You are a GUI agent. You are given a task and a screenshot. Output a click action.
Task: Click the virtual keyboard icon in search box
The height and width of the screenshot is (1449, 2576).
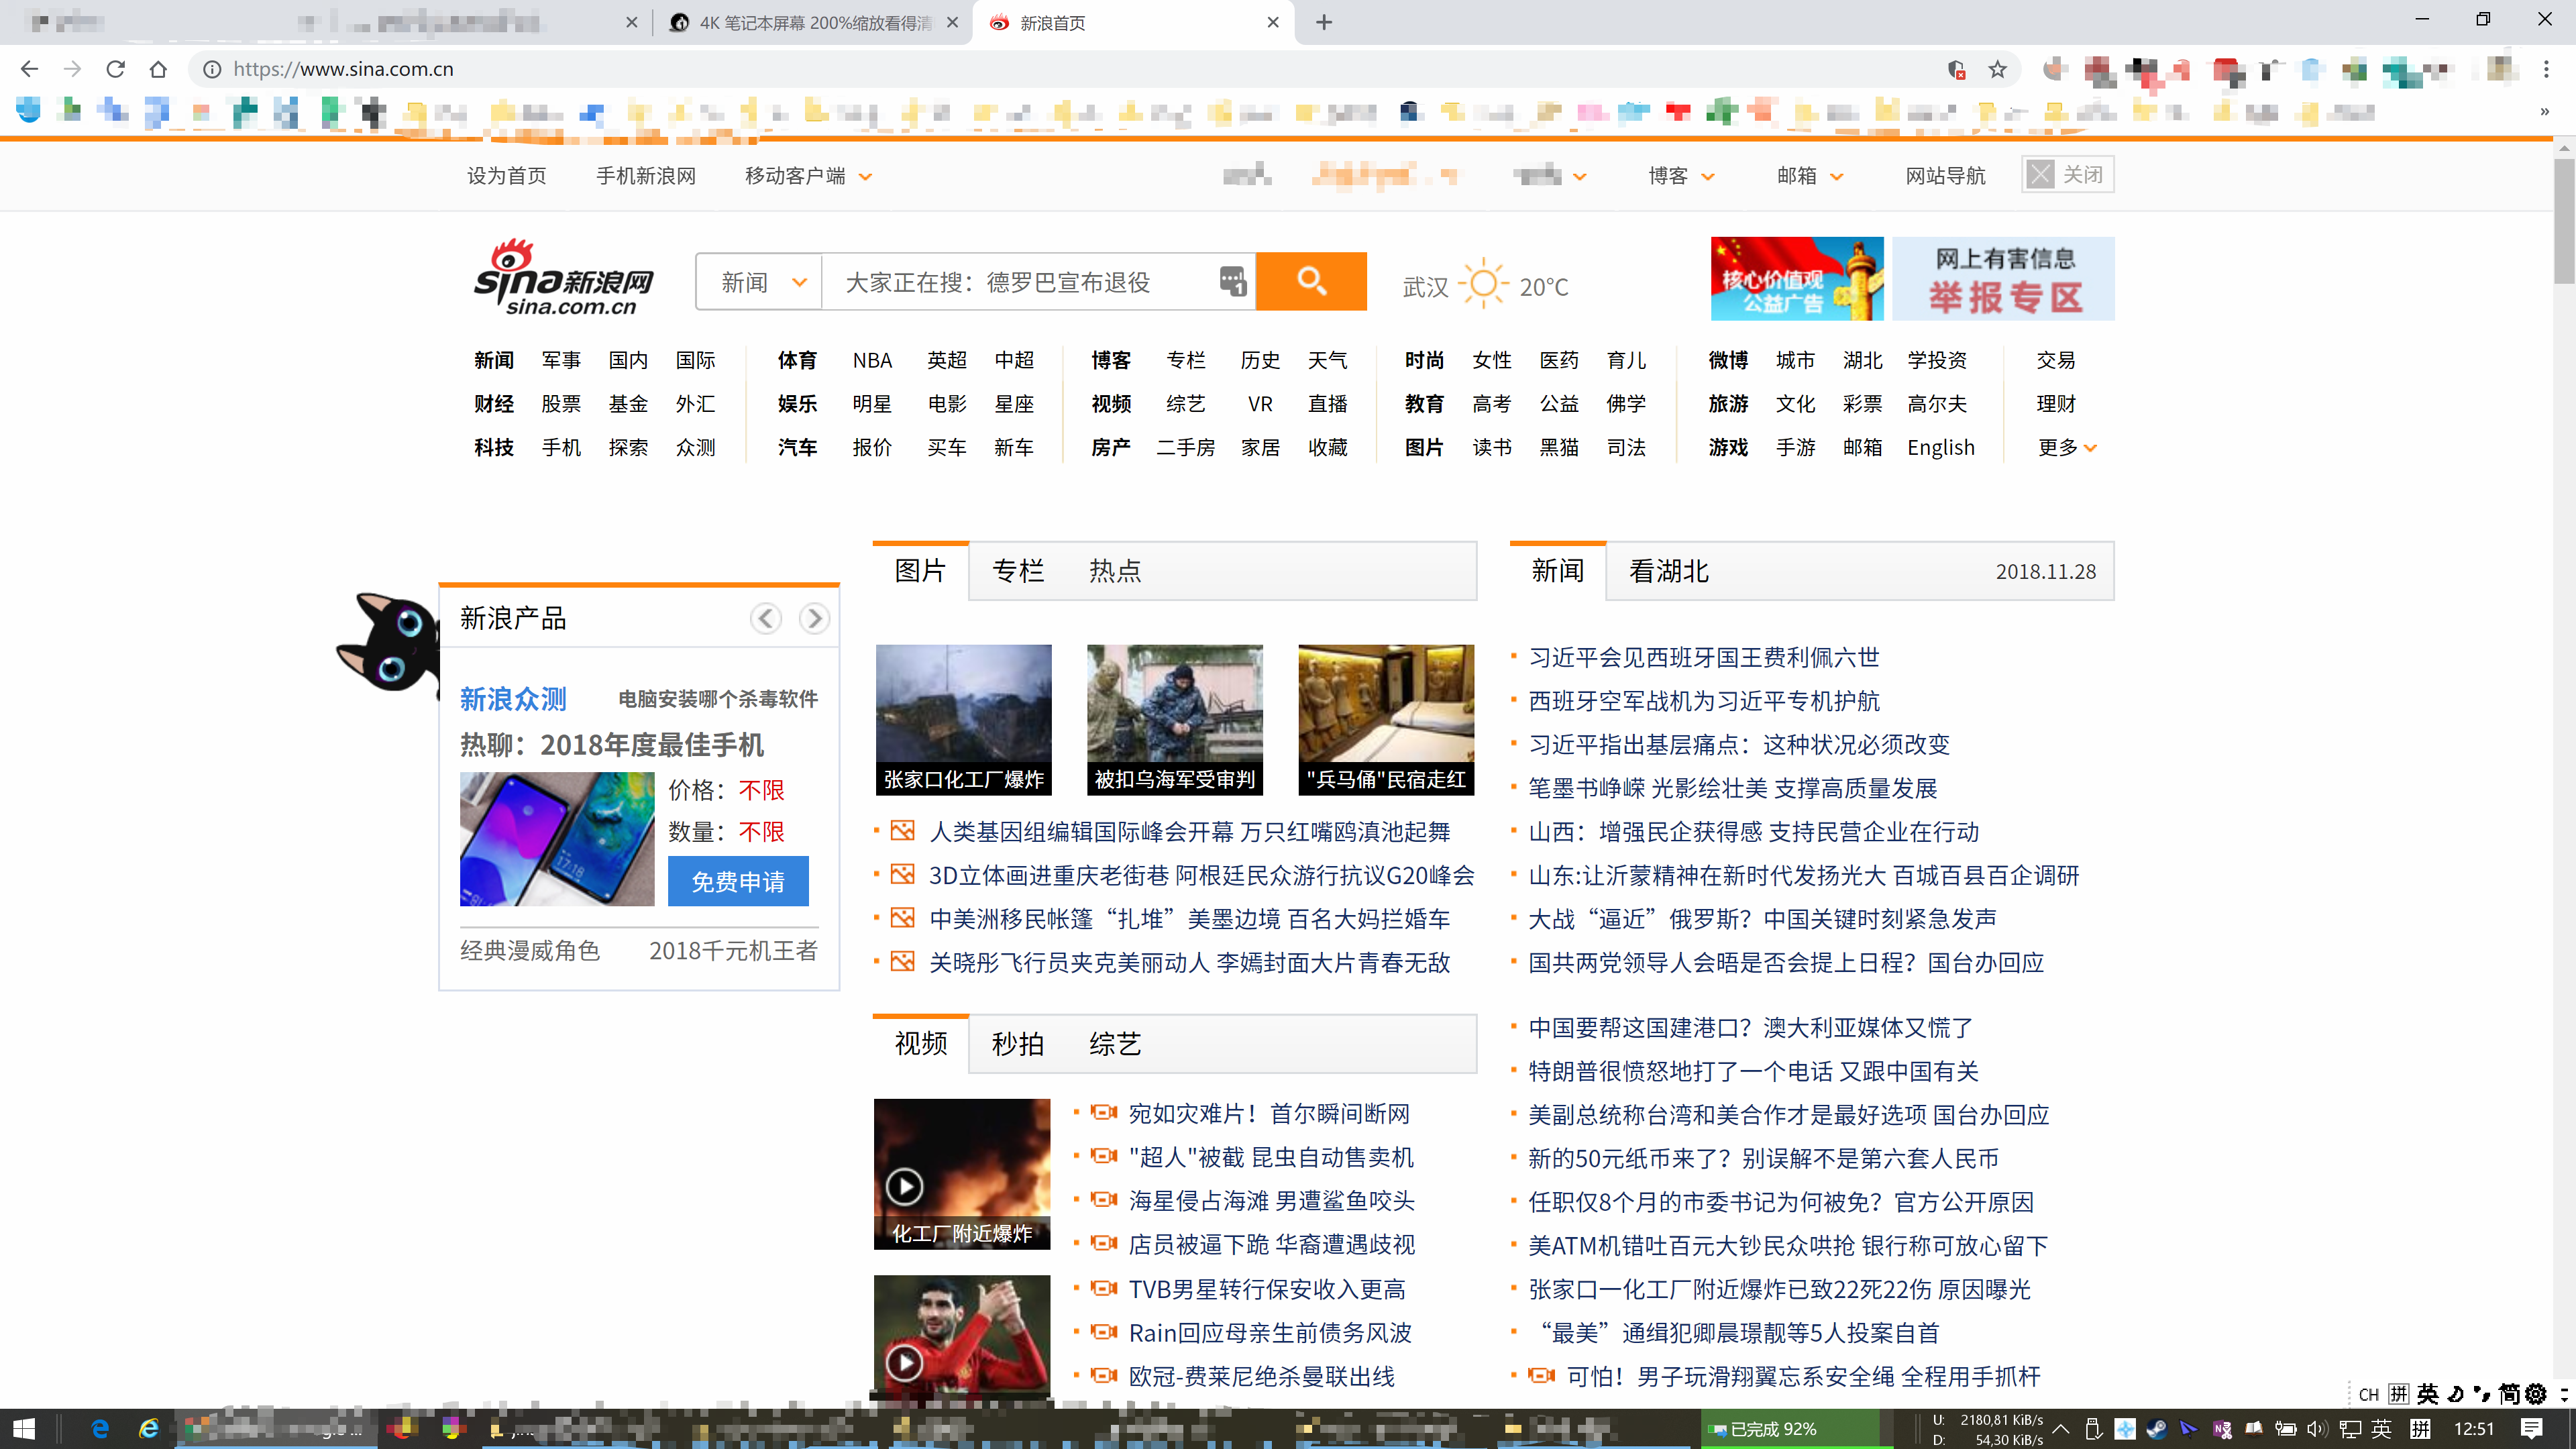(1233, 281)
